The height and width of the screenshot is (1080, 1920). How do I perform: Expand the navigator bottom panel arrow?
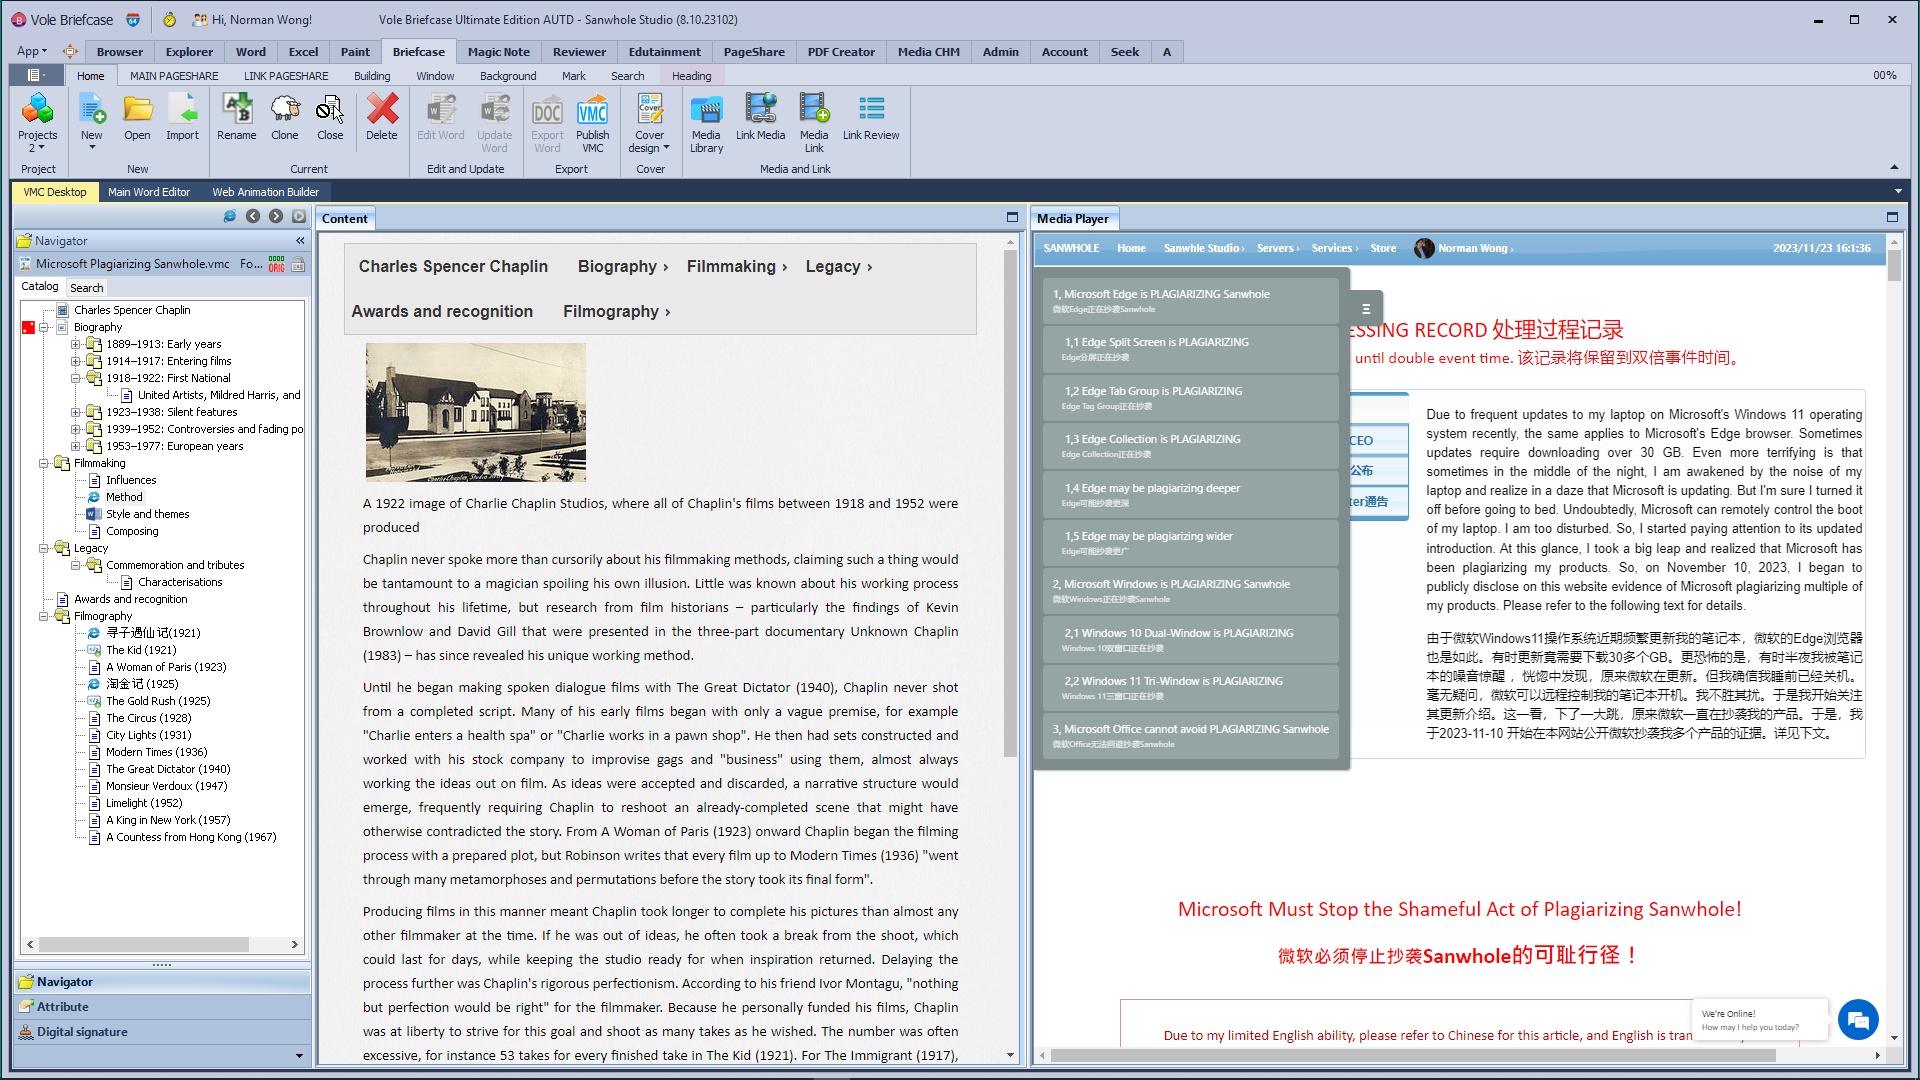(x=299, y=1056)
